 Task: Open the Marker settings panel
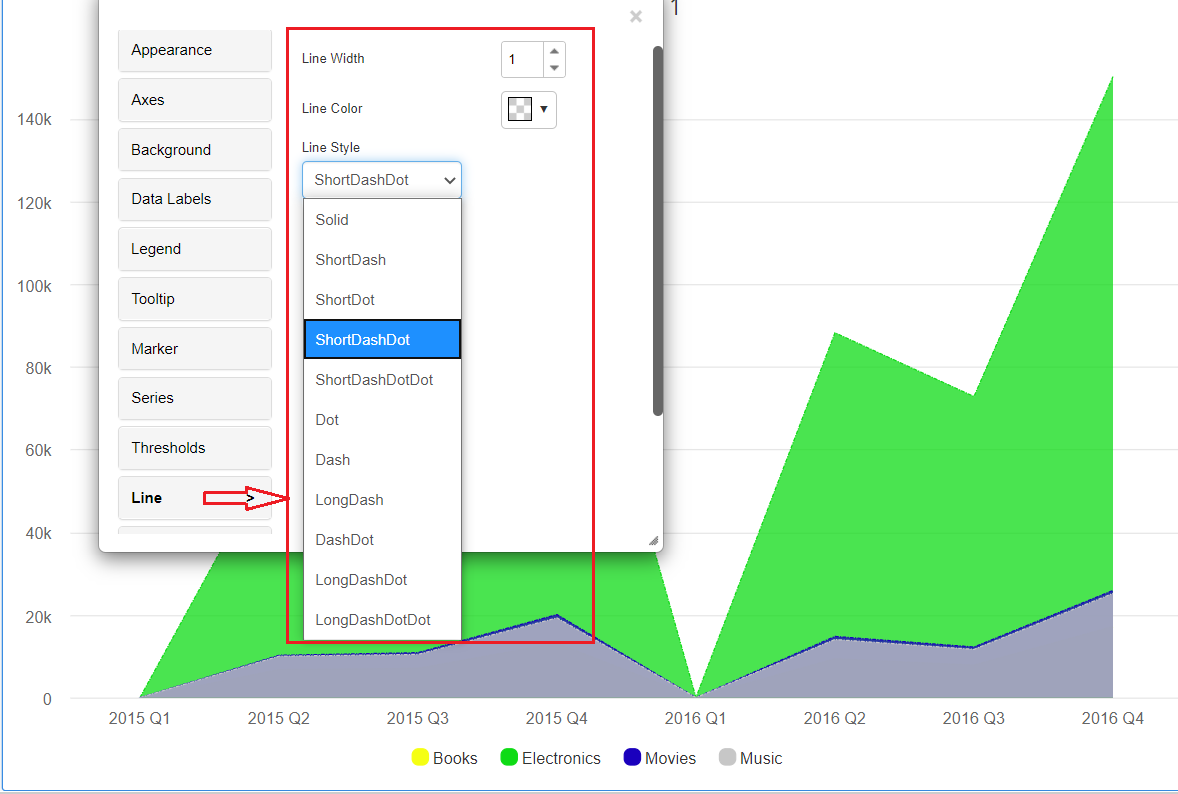194,348
